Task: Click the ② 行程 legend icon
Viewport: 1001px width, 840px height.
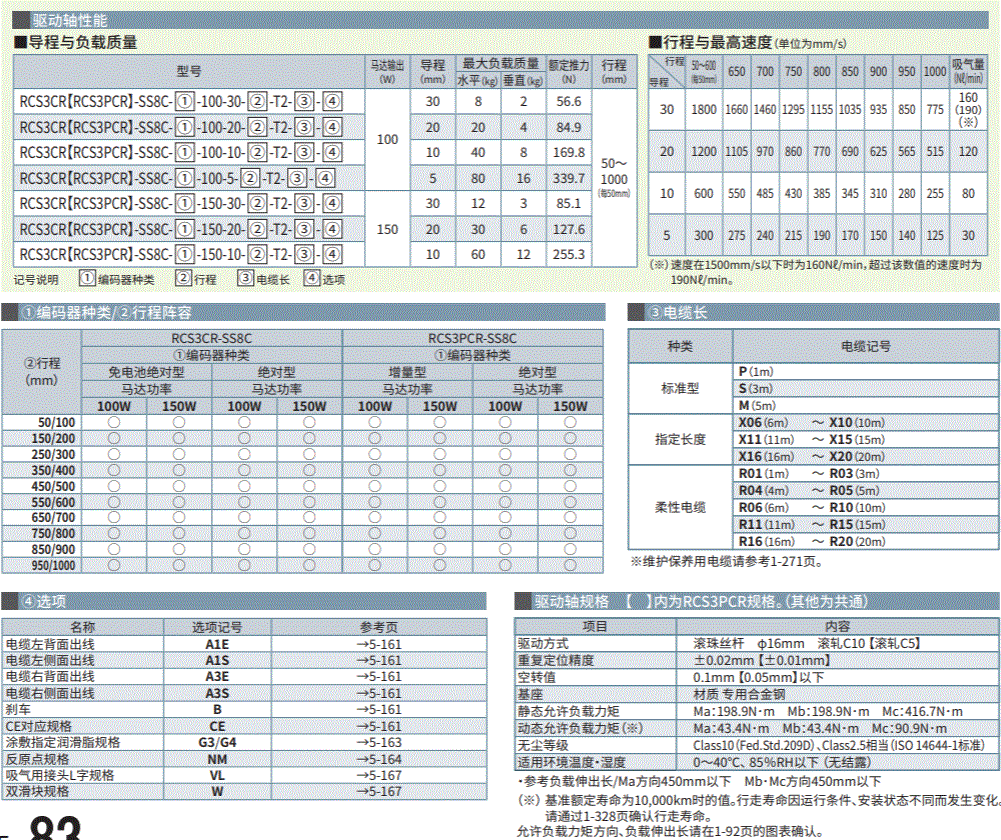Action: 184,279
